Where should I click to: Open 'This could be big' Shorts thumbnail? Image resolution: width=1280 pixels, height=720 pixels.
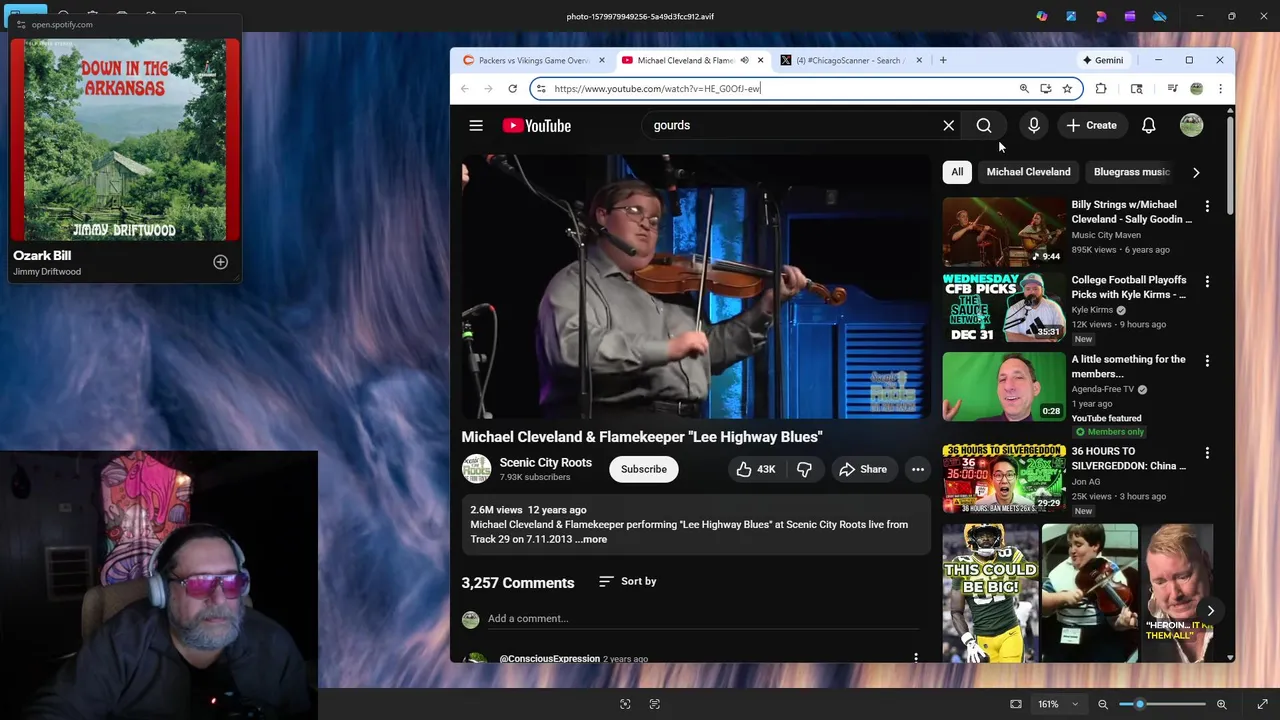point(991,593)
